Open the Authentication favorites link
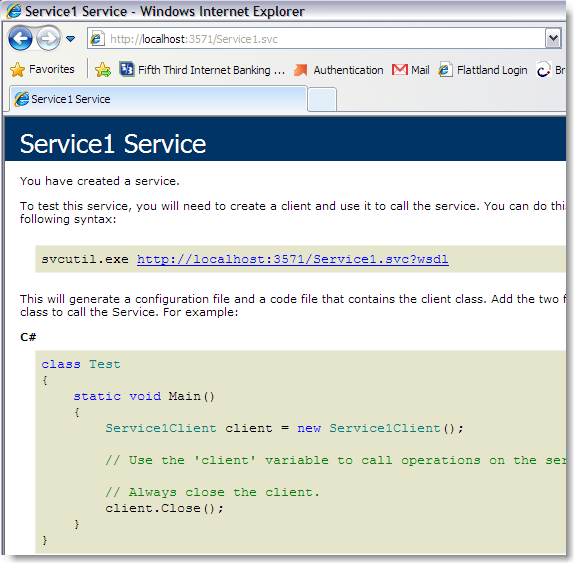 point(339,70)
